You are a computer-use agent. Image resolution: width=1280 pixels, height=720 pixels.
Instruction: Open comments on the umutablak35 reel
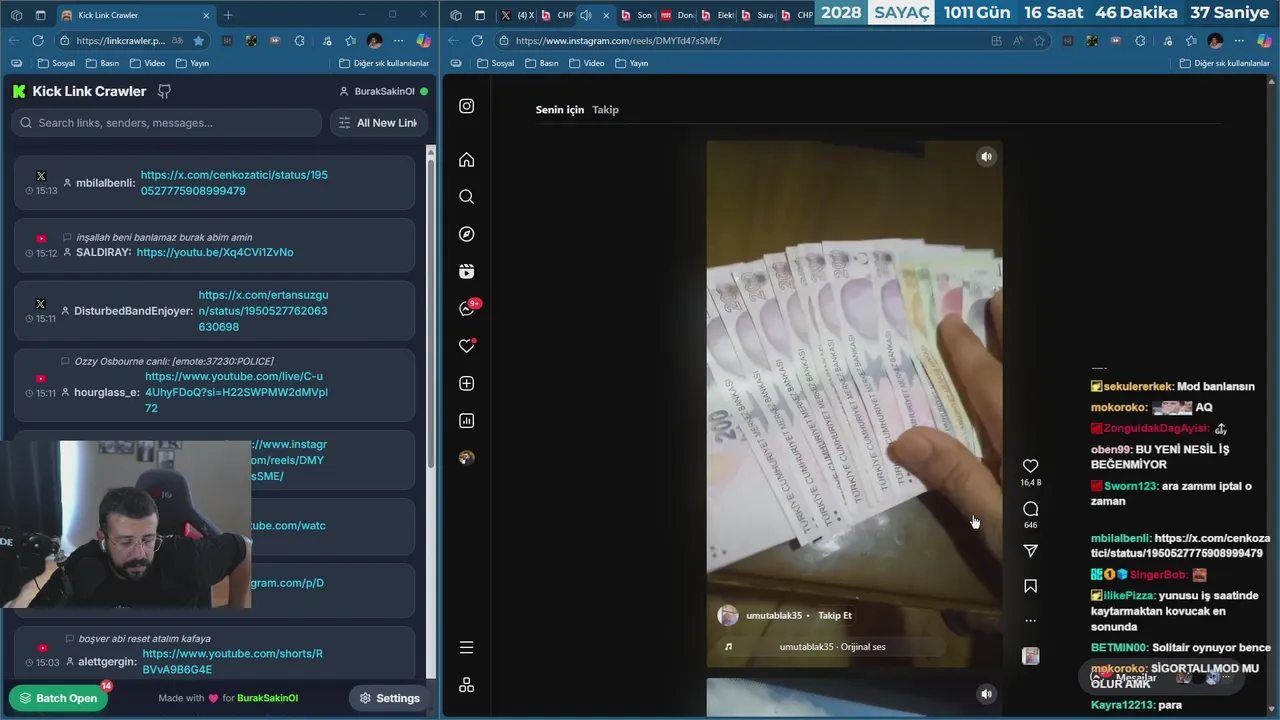1030,509
